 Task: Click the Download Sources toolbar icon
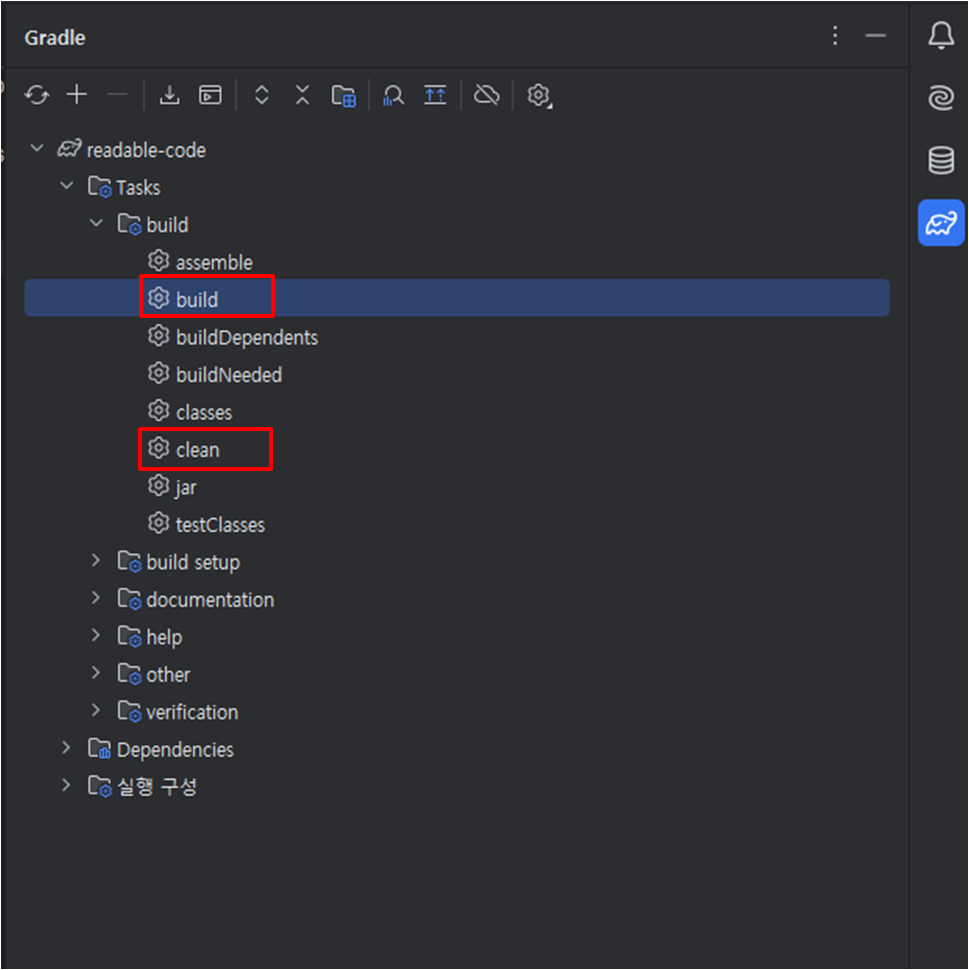tap(170, 95)
